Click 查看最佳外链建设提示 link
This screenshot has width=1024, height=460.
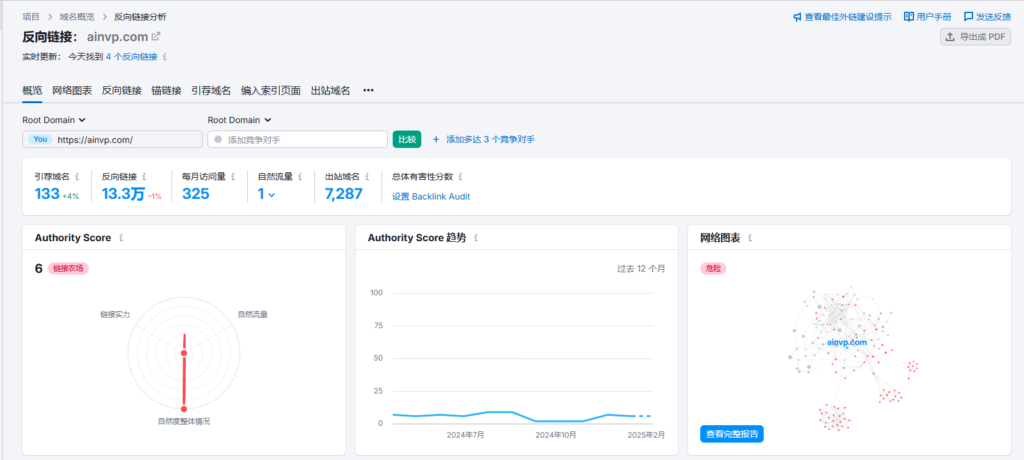(x=848, y=17)
